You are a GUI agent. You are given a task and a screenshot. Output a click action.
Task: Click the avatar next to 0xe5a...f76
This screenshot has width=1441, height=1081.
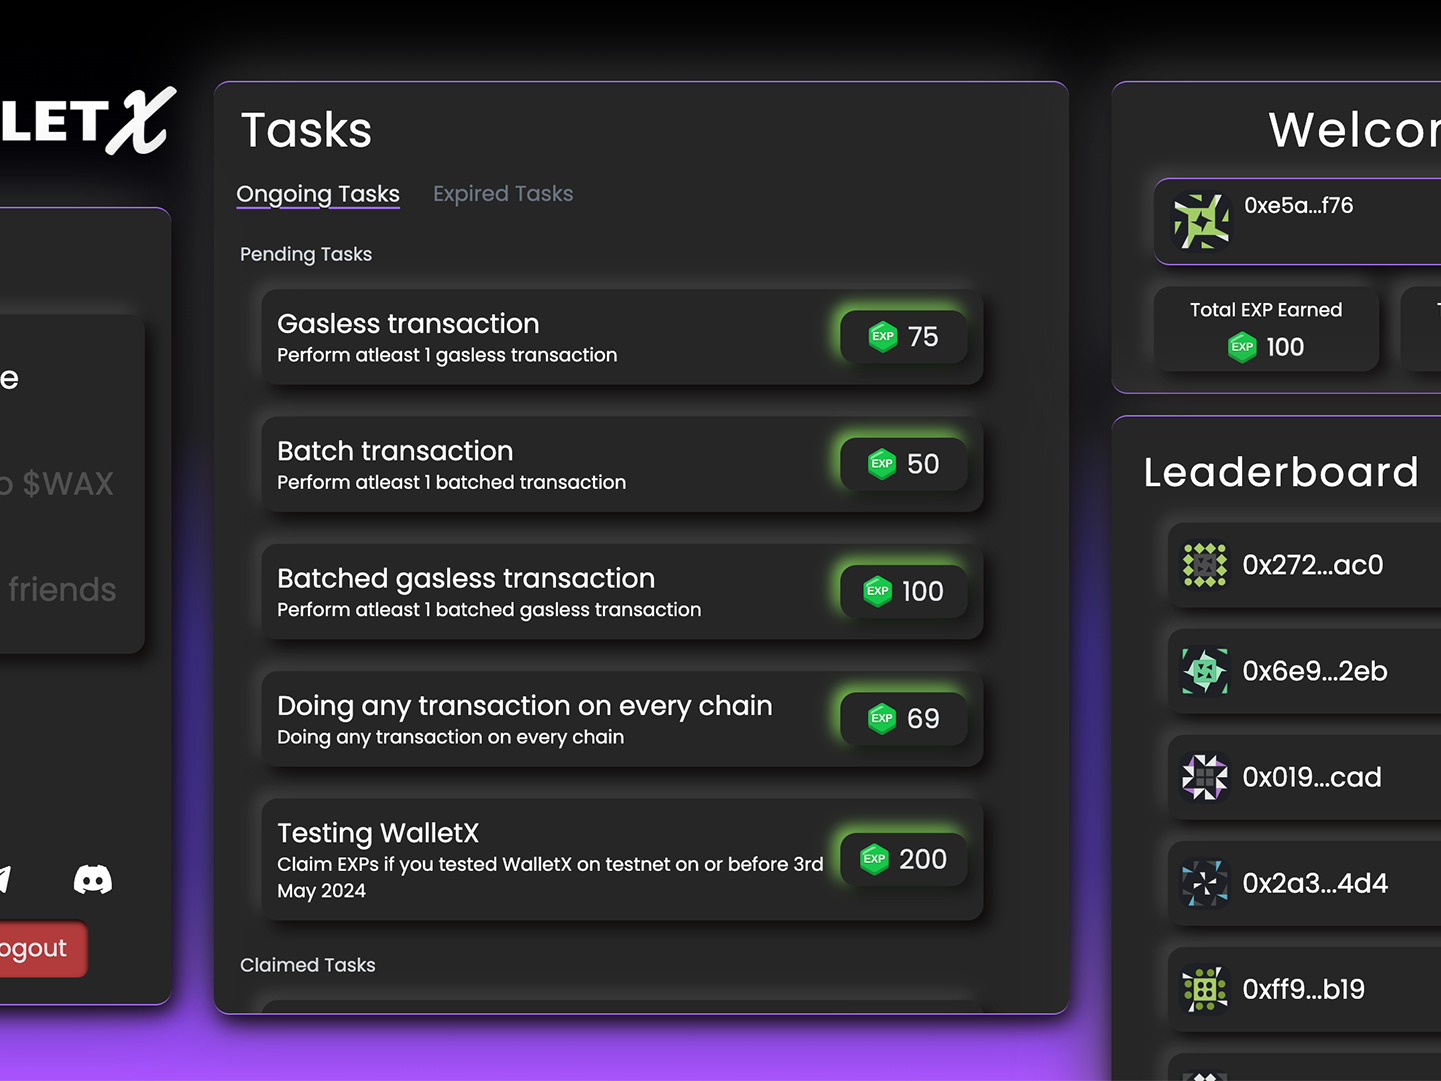pos(1201,221)
